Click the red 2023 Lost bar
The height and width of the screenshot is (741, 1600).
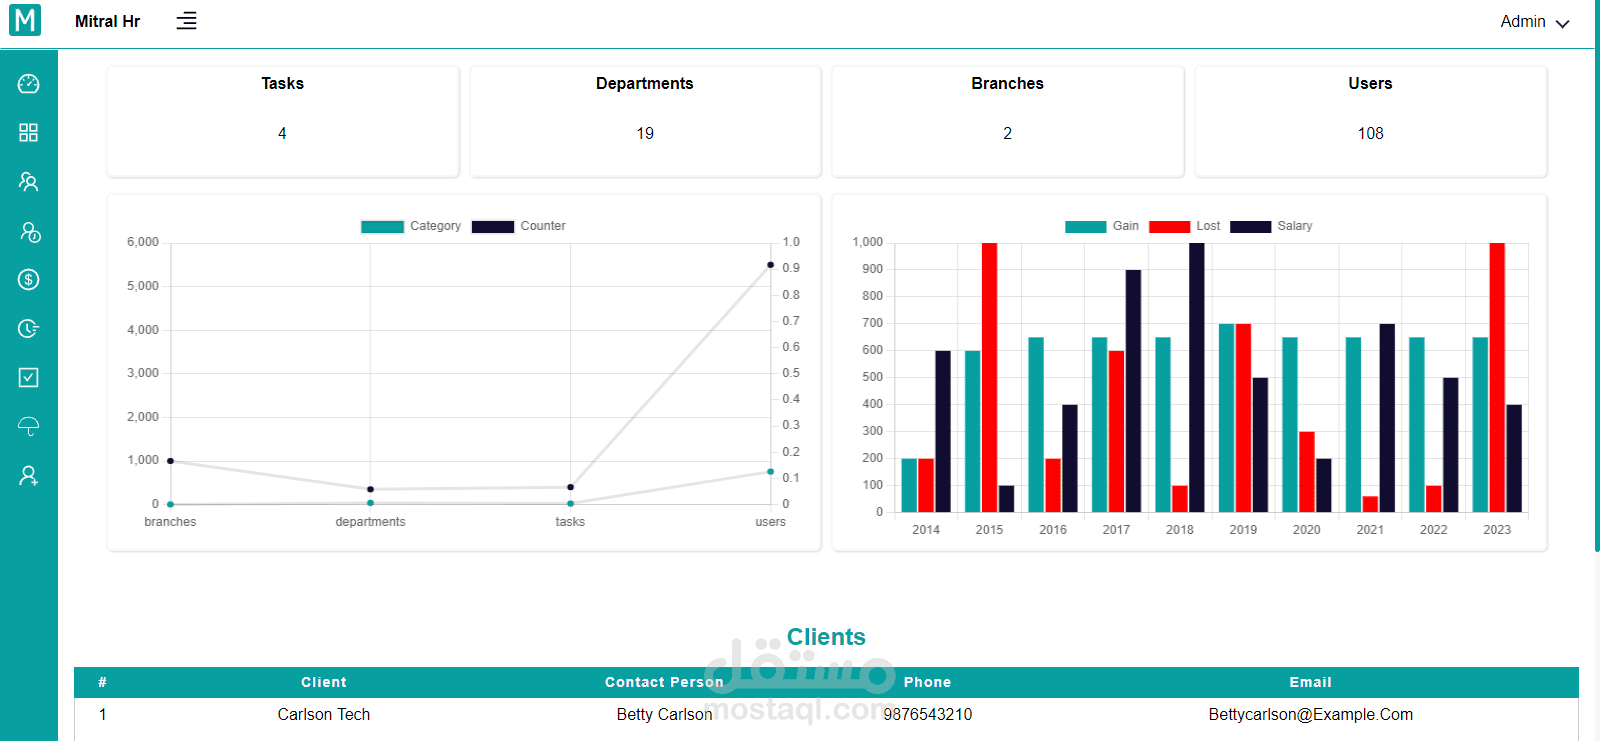[x=1497, y=377]
